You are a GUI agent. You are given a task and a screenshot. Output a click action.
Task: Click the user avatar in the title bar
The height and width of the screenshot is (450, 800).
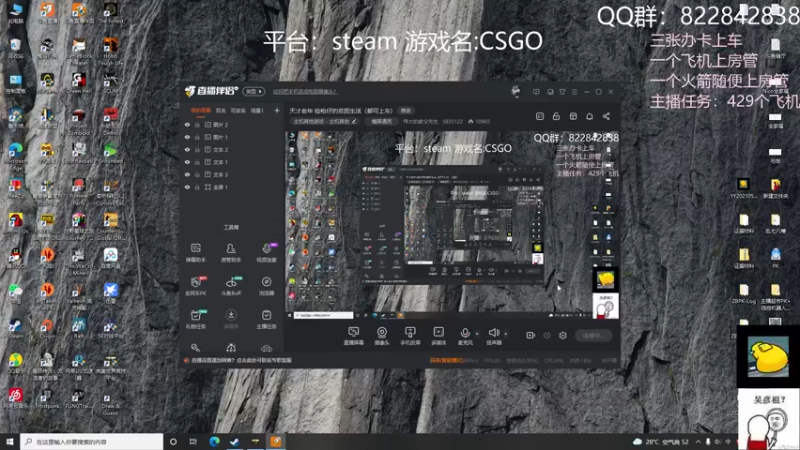click(x=516, y=91)
